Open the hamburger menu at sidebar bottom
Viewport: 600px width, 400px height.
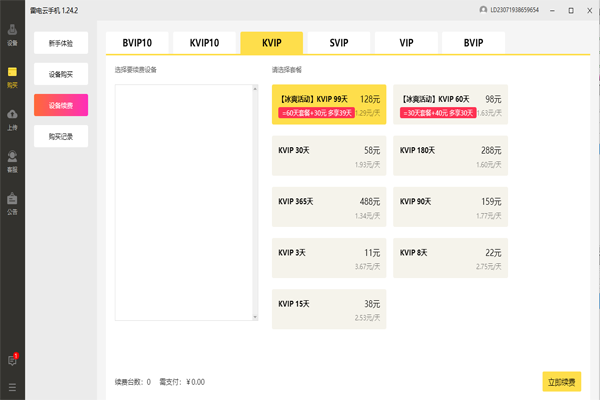(12, 386)
